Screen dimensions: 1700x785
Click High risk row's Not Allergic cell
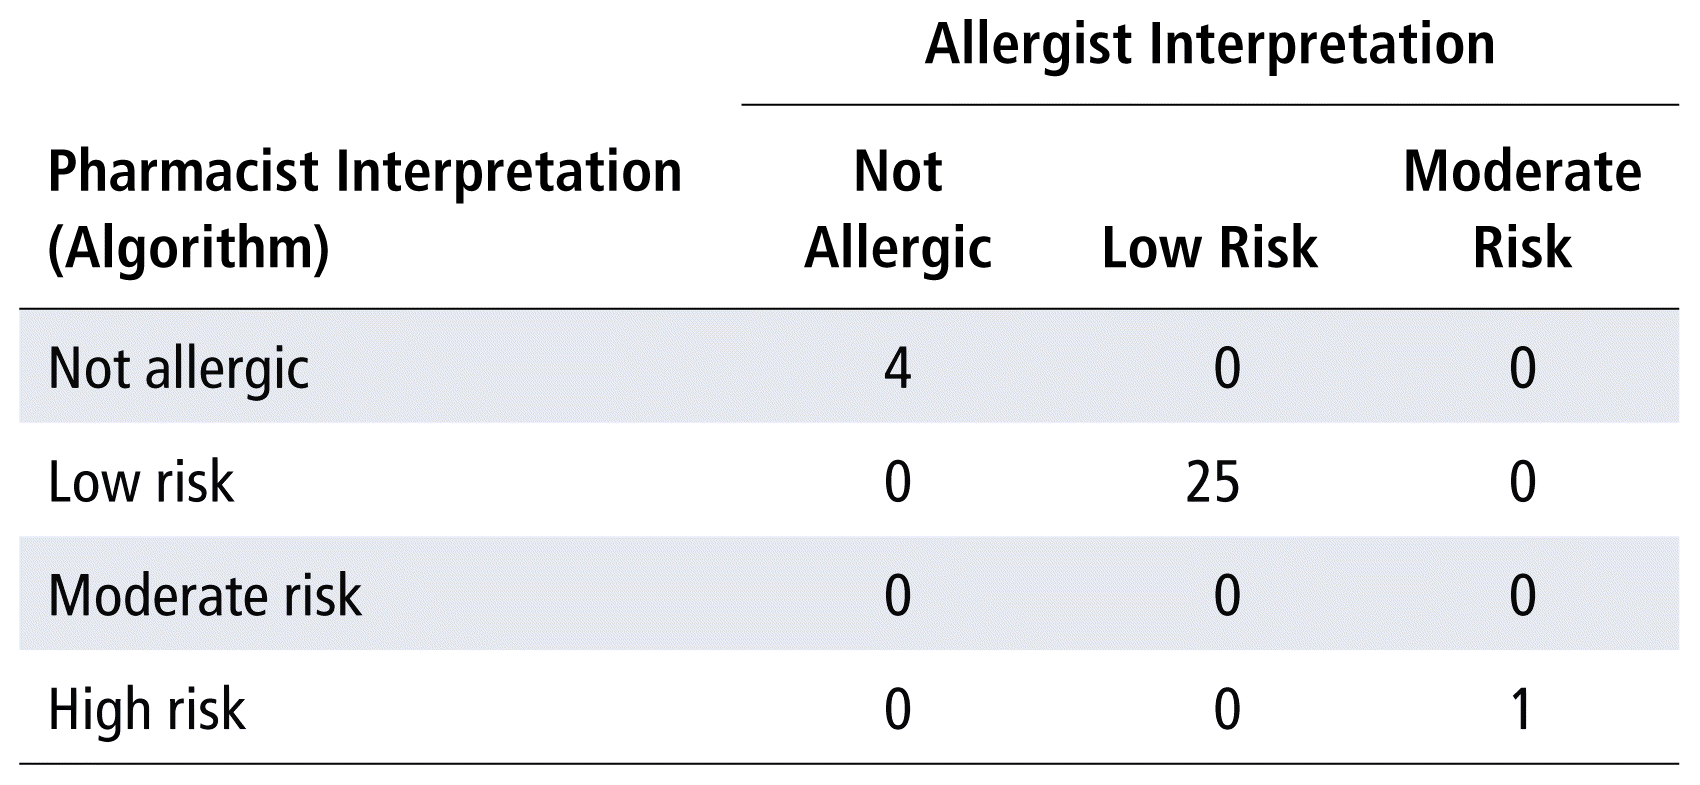[x=898, y=710]
